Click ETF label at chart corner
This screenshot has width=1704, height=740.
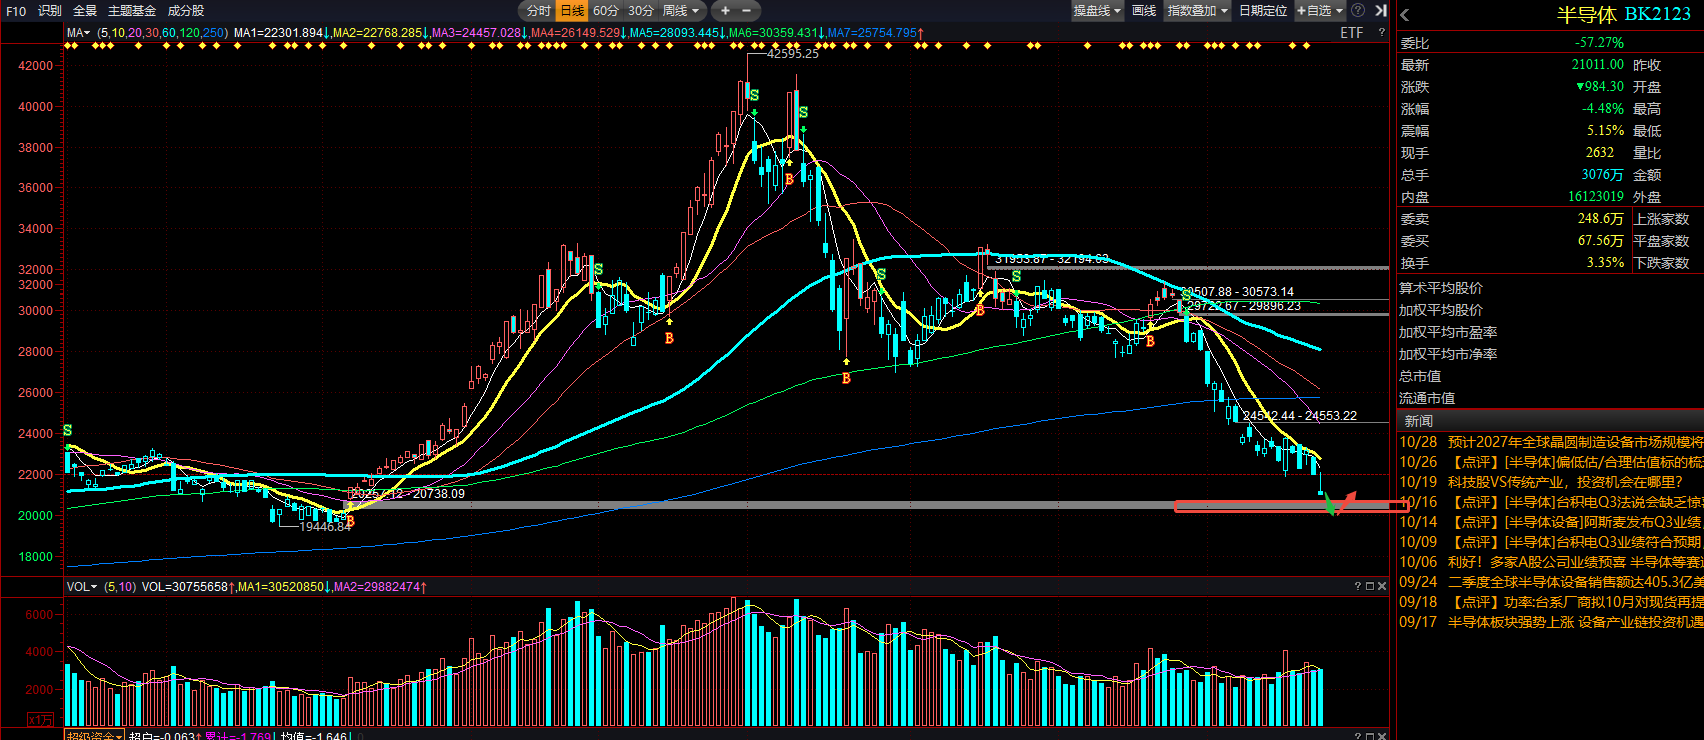(x=1352, y=33)
